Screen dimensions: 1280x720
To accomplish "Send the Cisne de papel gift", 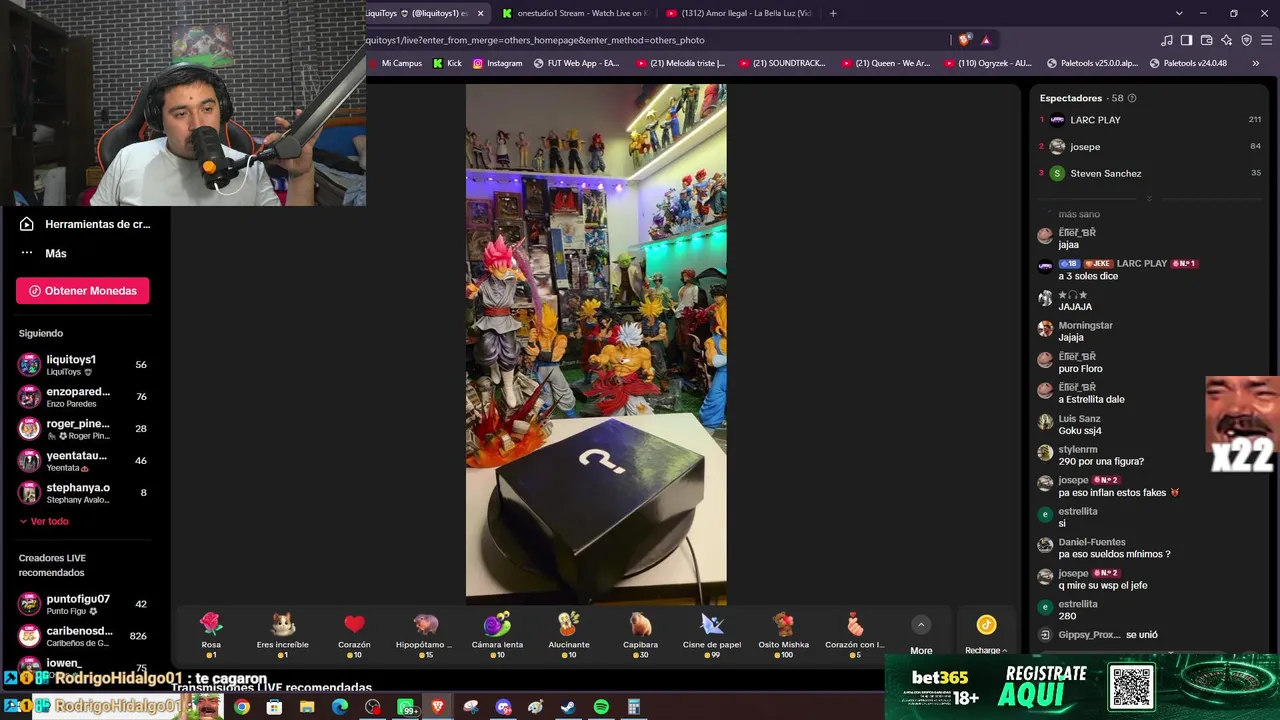I will (712, 634).
